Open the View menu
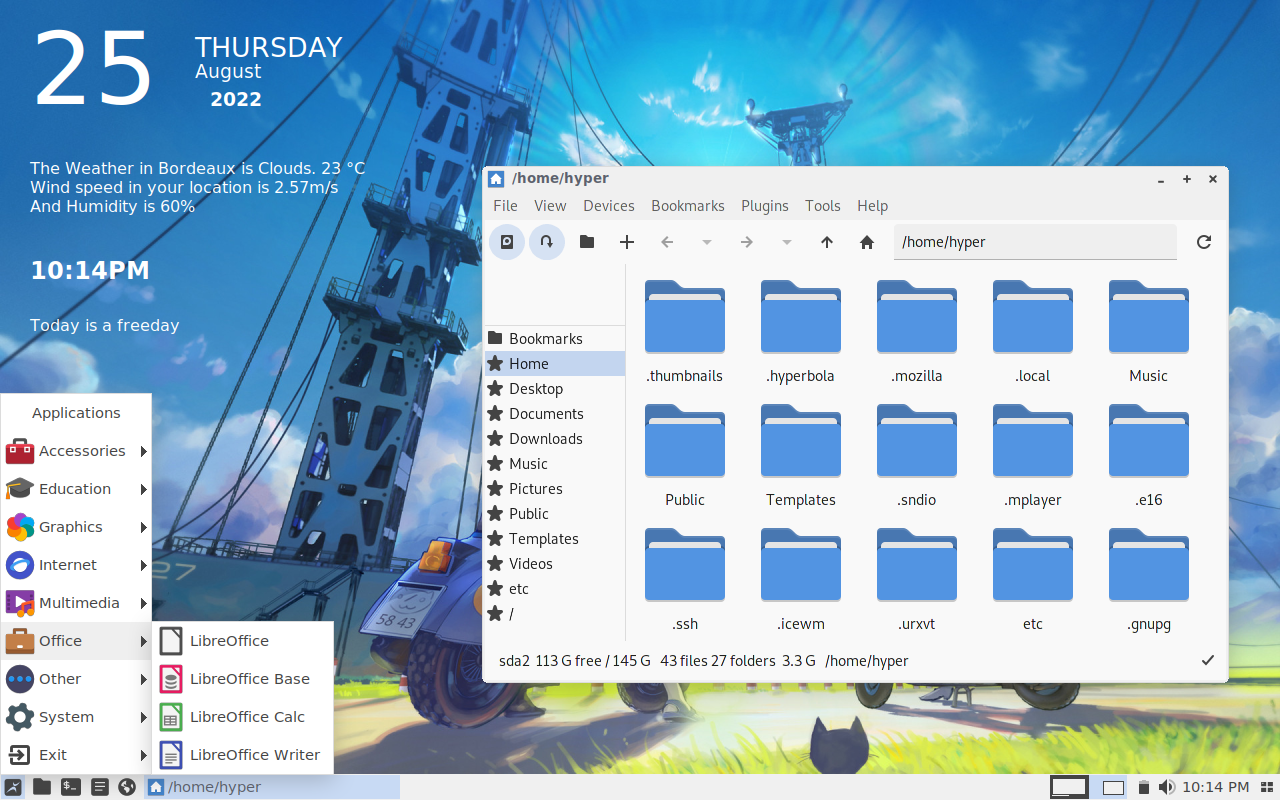The width and height of the screenshot is (1280, 800). pos(550,206)
